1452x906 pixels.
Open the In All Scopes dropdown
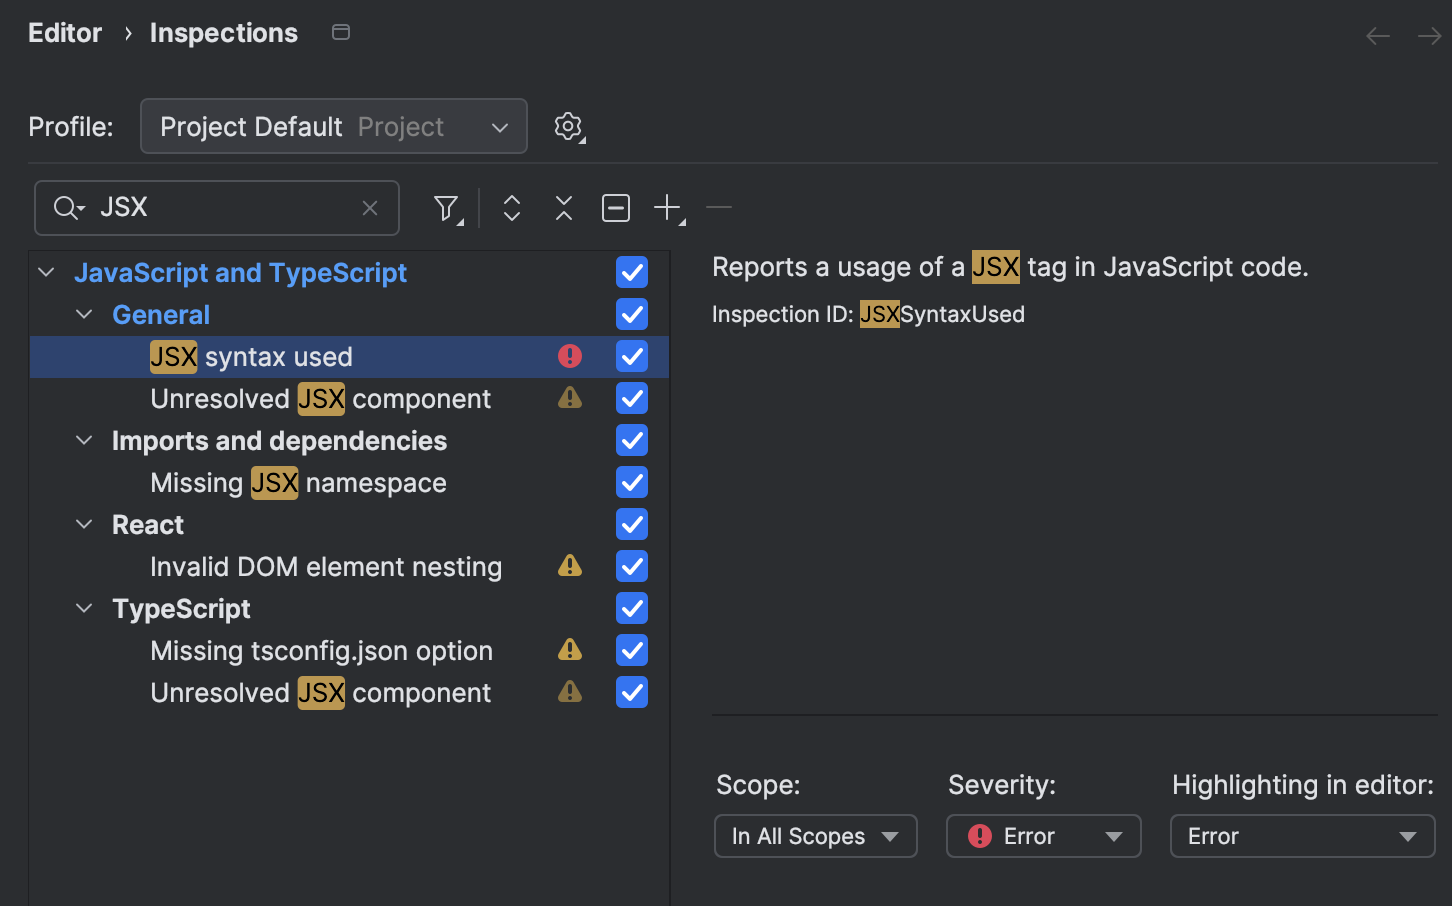[x=815, y=836]
